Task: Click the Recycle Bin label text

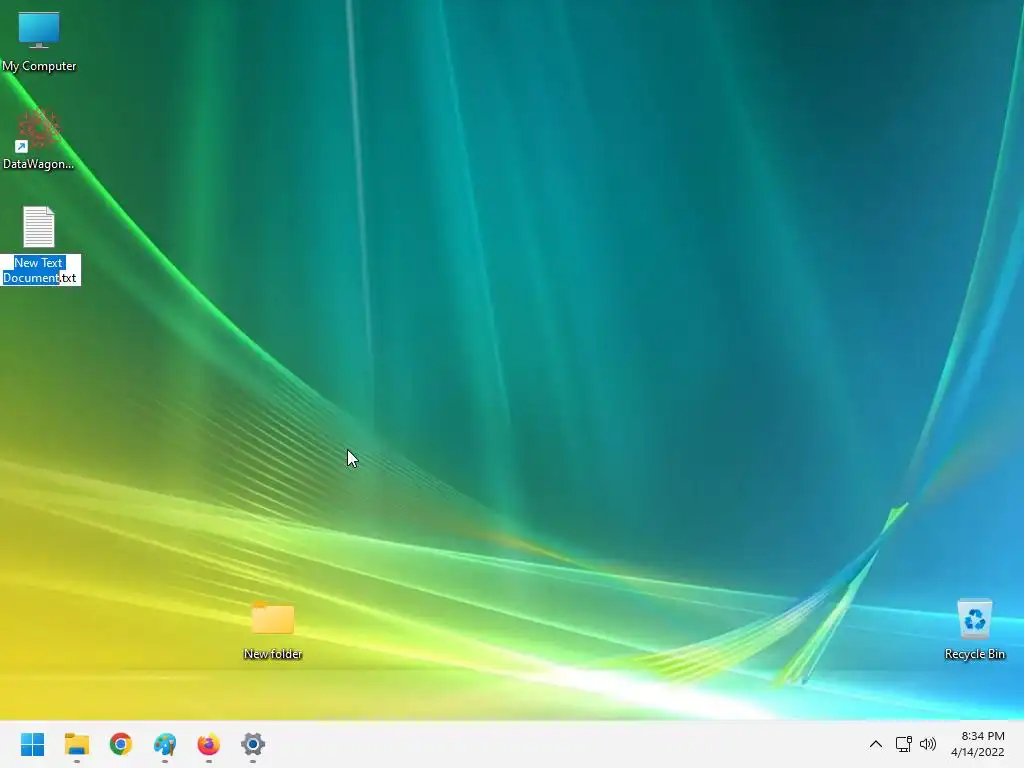Action: click(x=974, y=654)
